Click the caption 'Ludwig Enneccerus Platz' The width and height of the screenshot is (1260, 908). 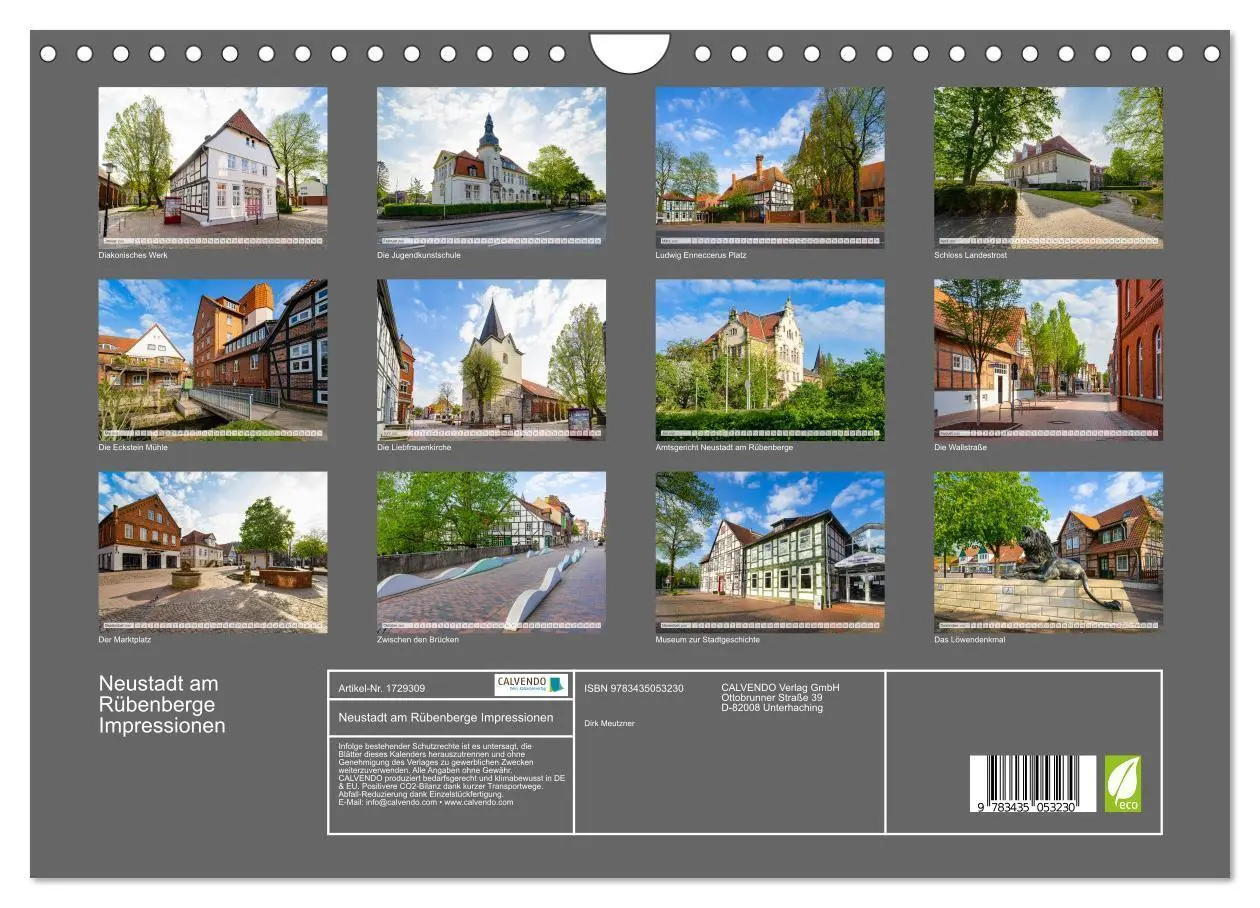click(x=701, y=255)
